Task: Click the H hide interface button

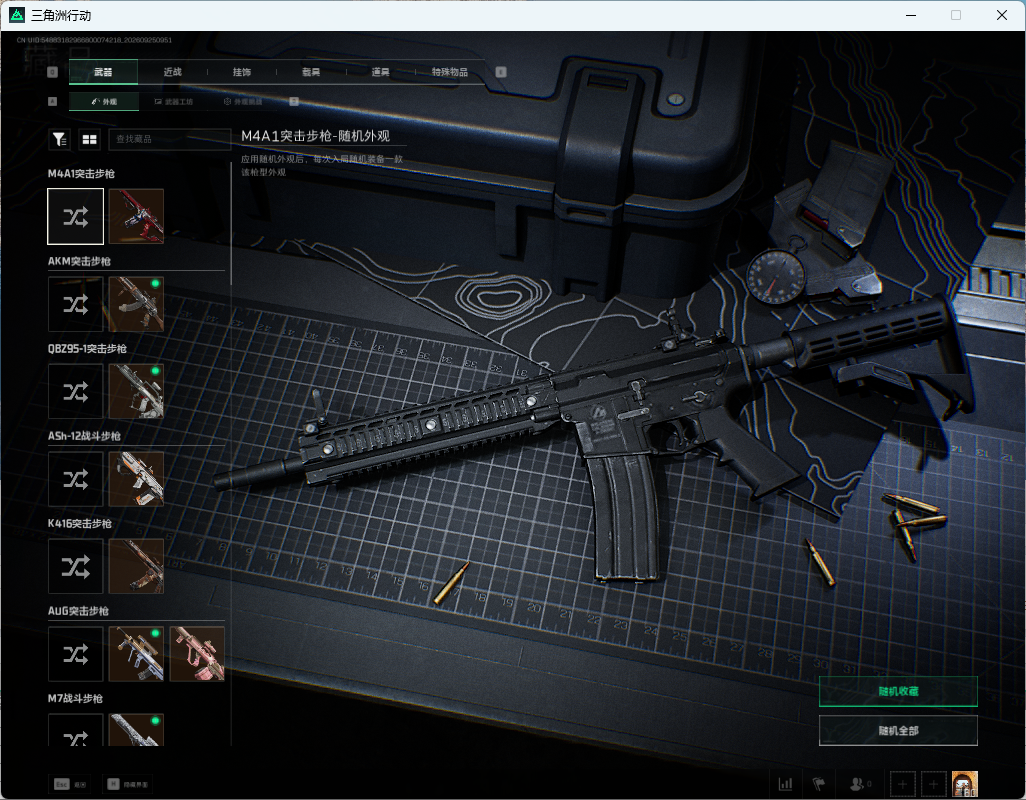Action: click(128, 784)
